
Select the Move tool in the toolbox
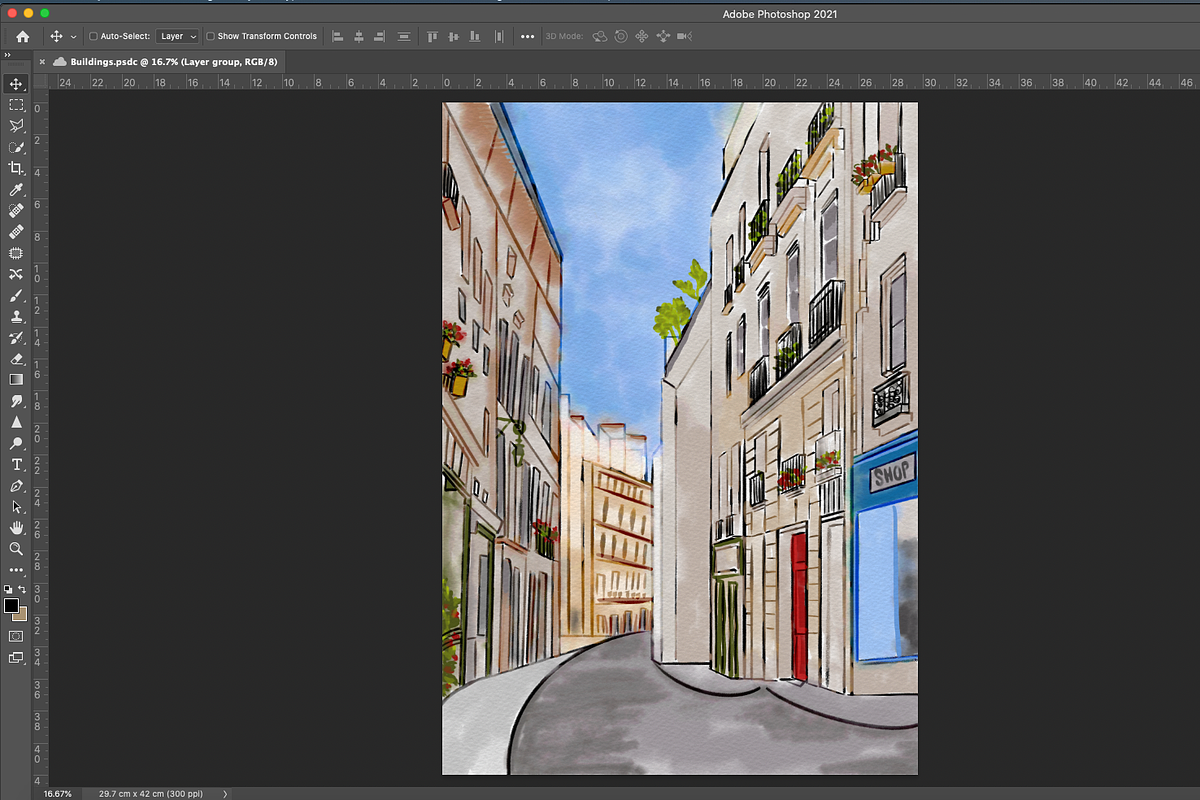point(16,84)
